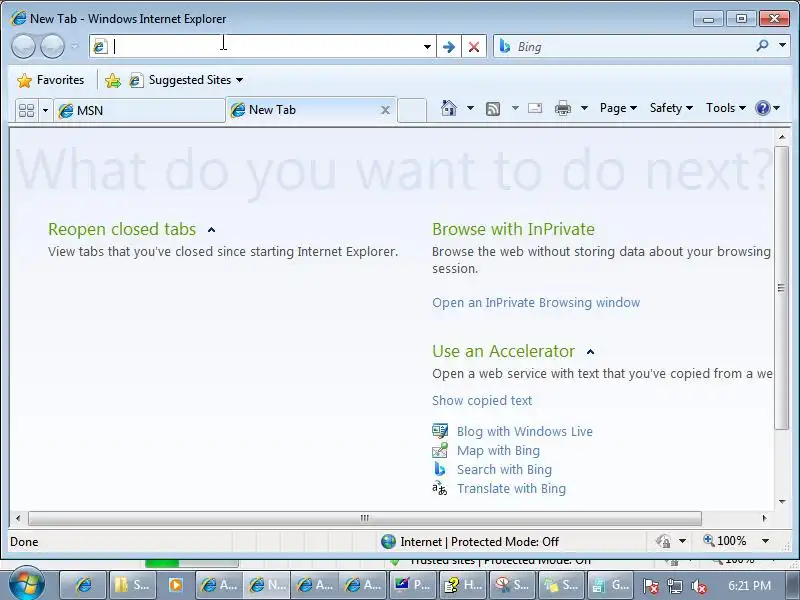This screenshot has width=800, height=600.
Task: Click Map with Bing link
Action: tap(498, 451)
